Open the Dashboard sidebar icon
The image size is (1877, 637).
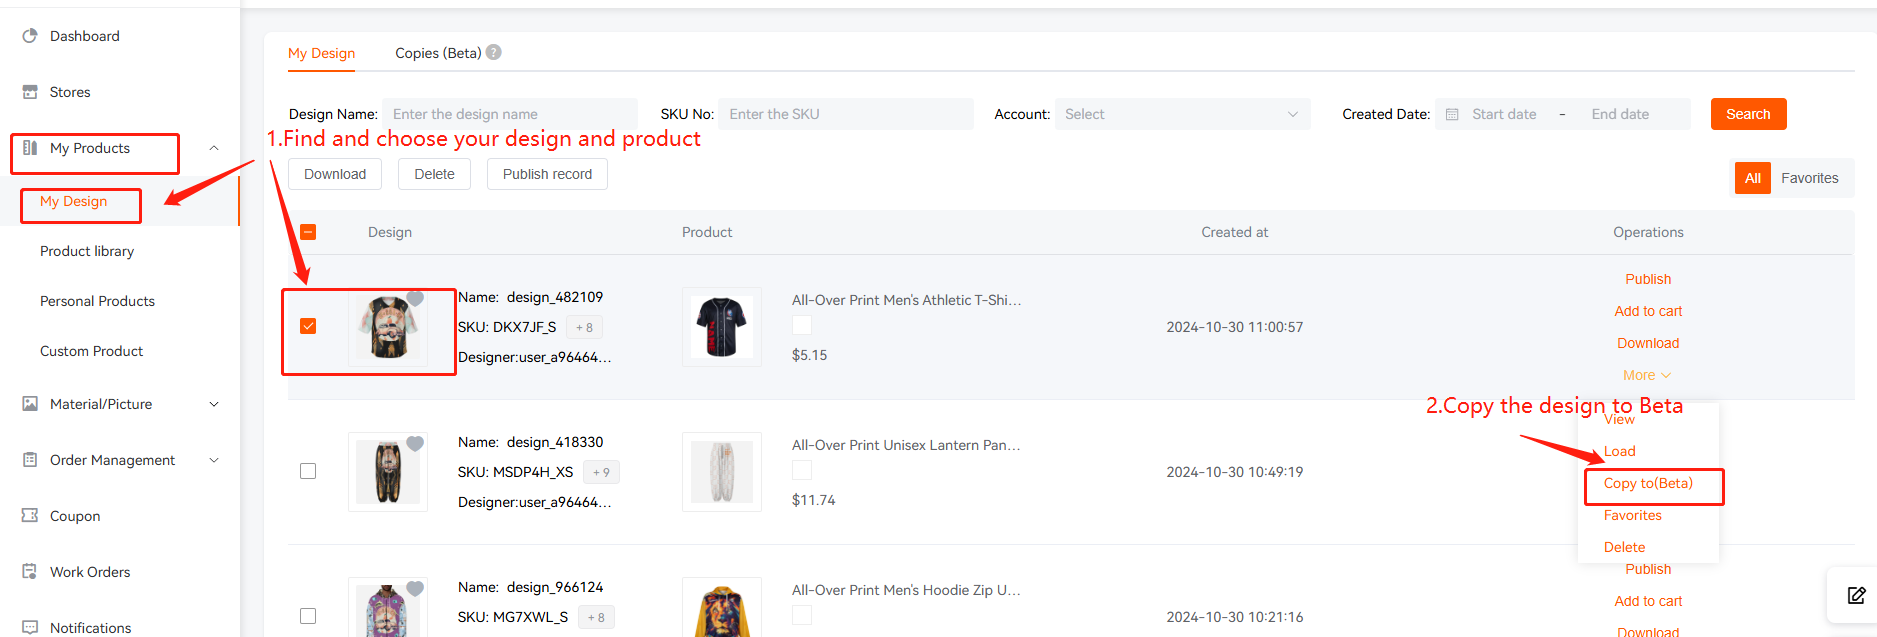30,36
